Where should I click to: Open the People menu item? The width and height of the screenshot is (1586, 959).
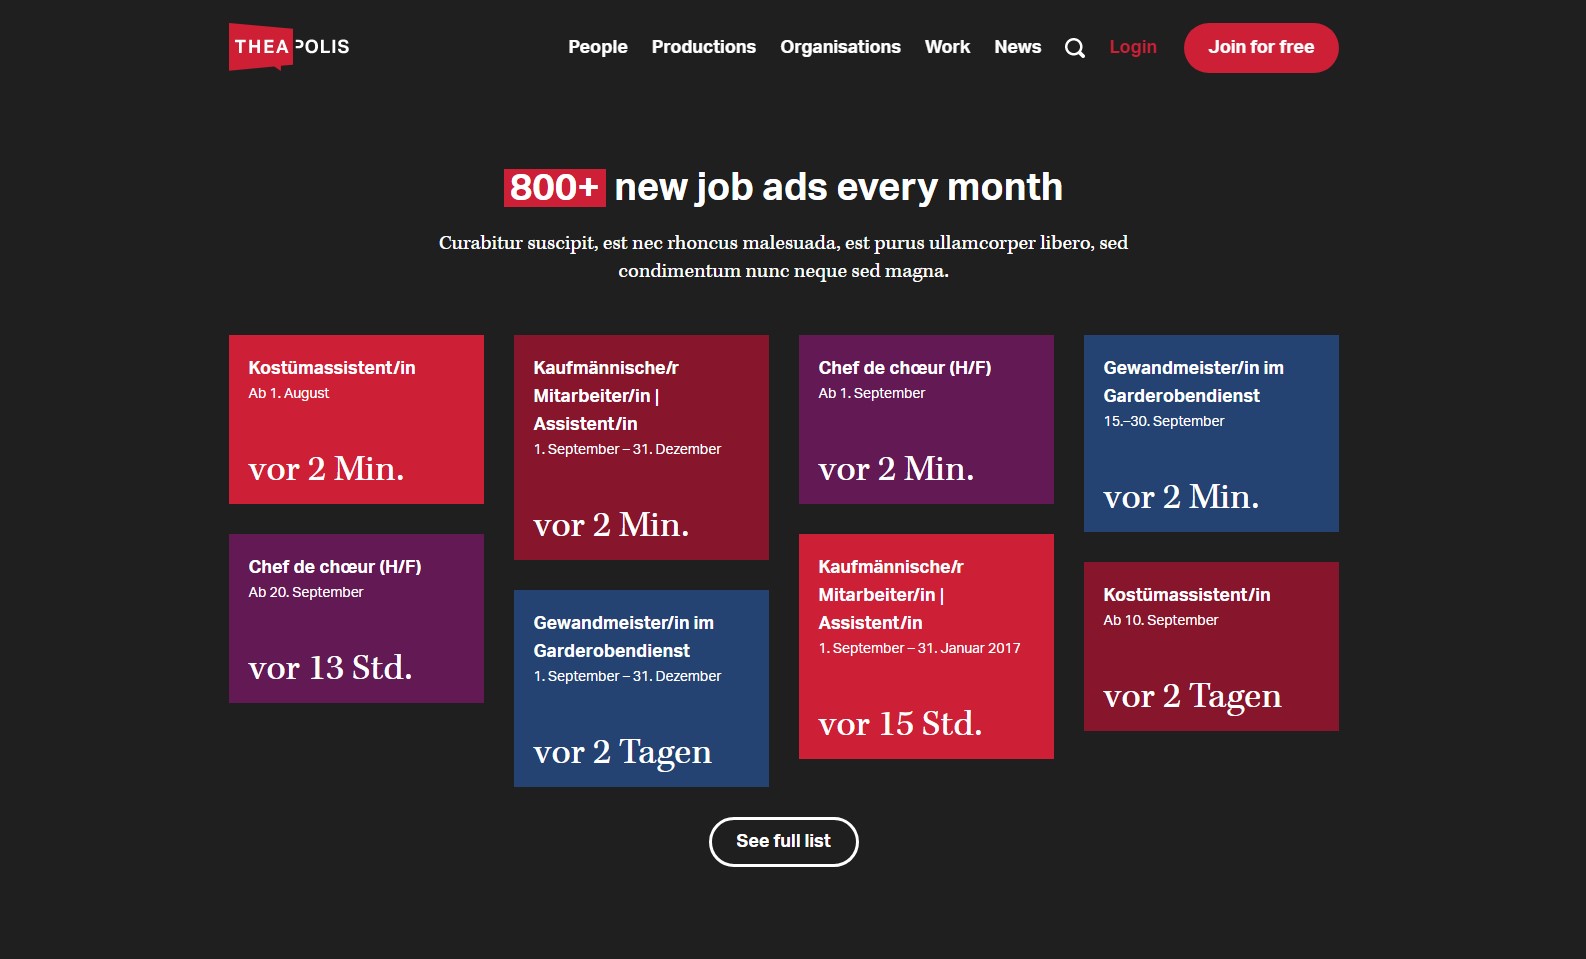click(x=597, y=47)
